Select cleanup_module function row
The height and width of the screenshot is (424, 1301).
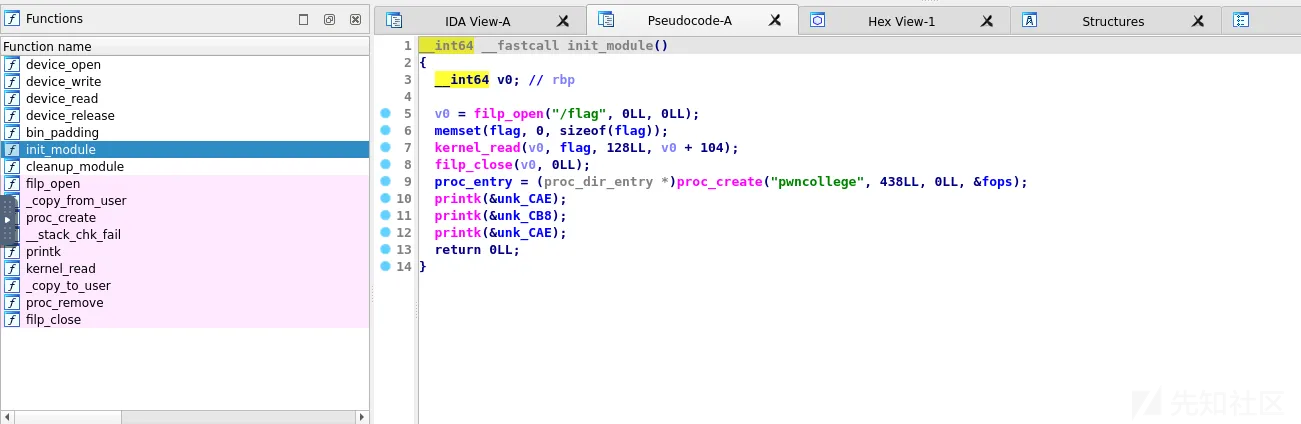[185, 166]
